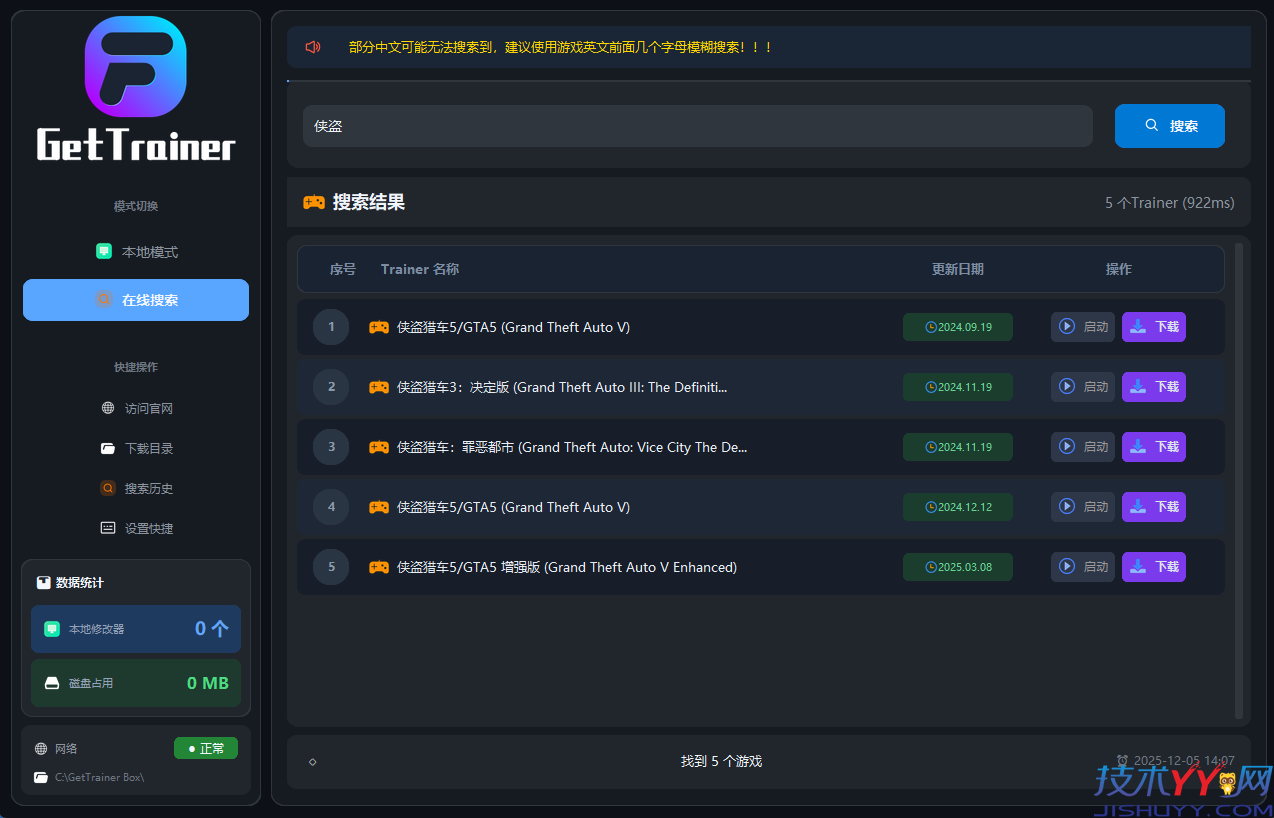Switch to 本地模式
The width and height of the screenshot is (1274, 818).
[135, 251]
